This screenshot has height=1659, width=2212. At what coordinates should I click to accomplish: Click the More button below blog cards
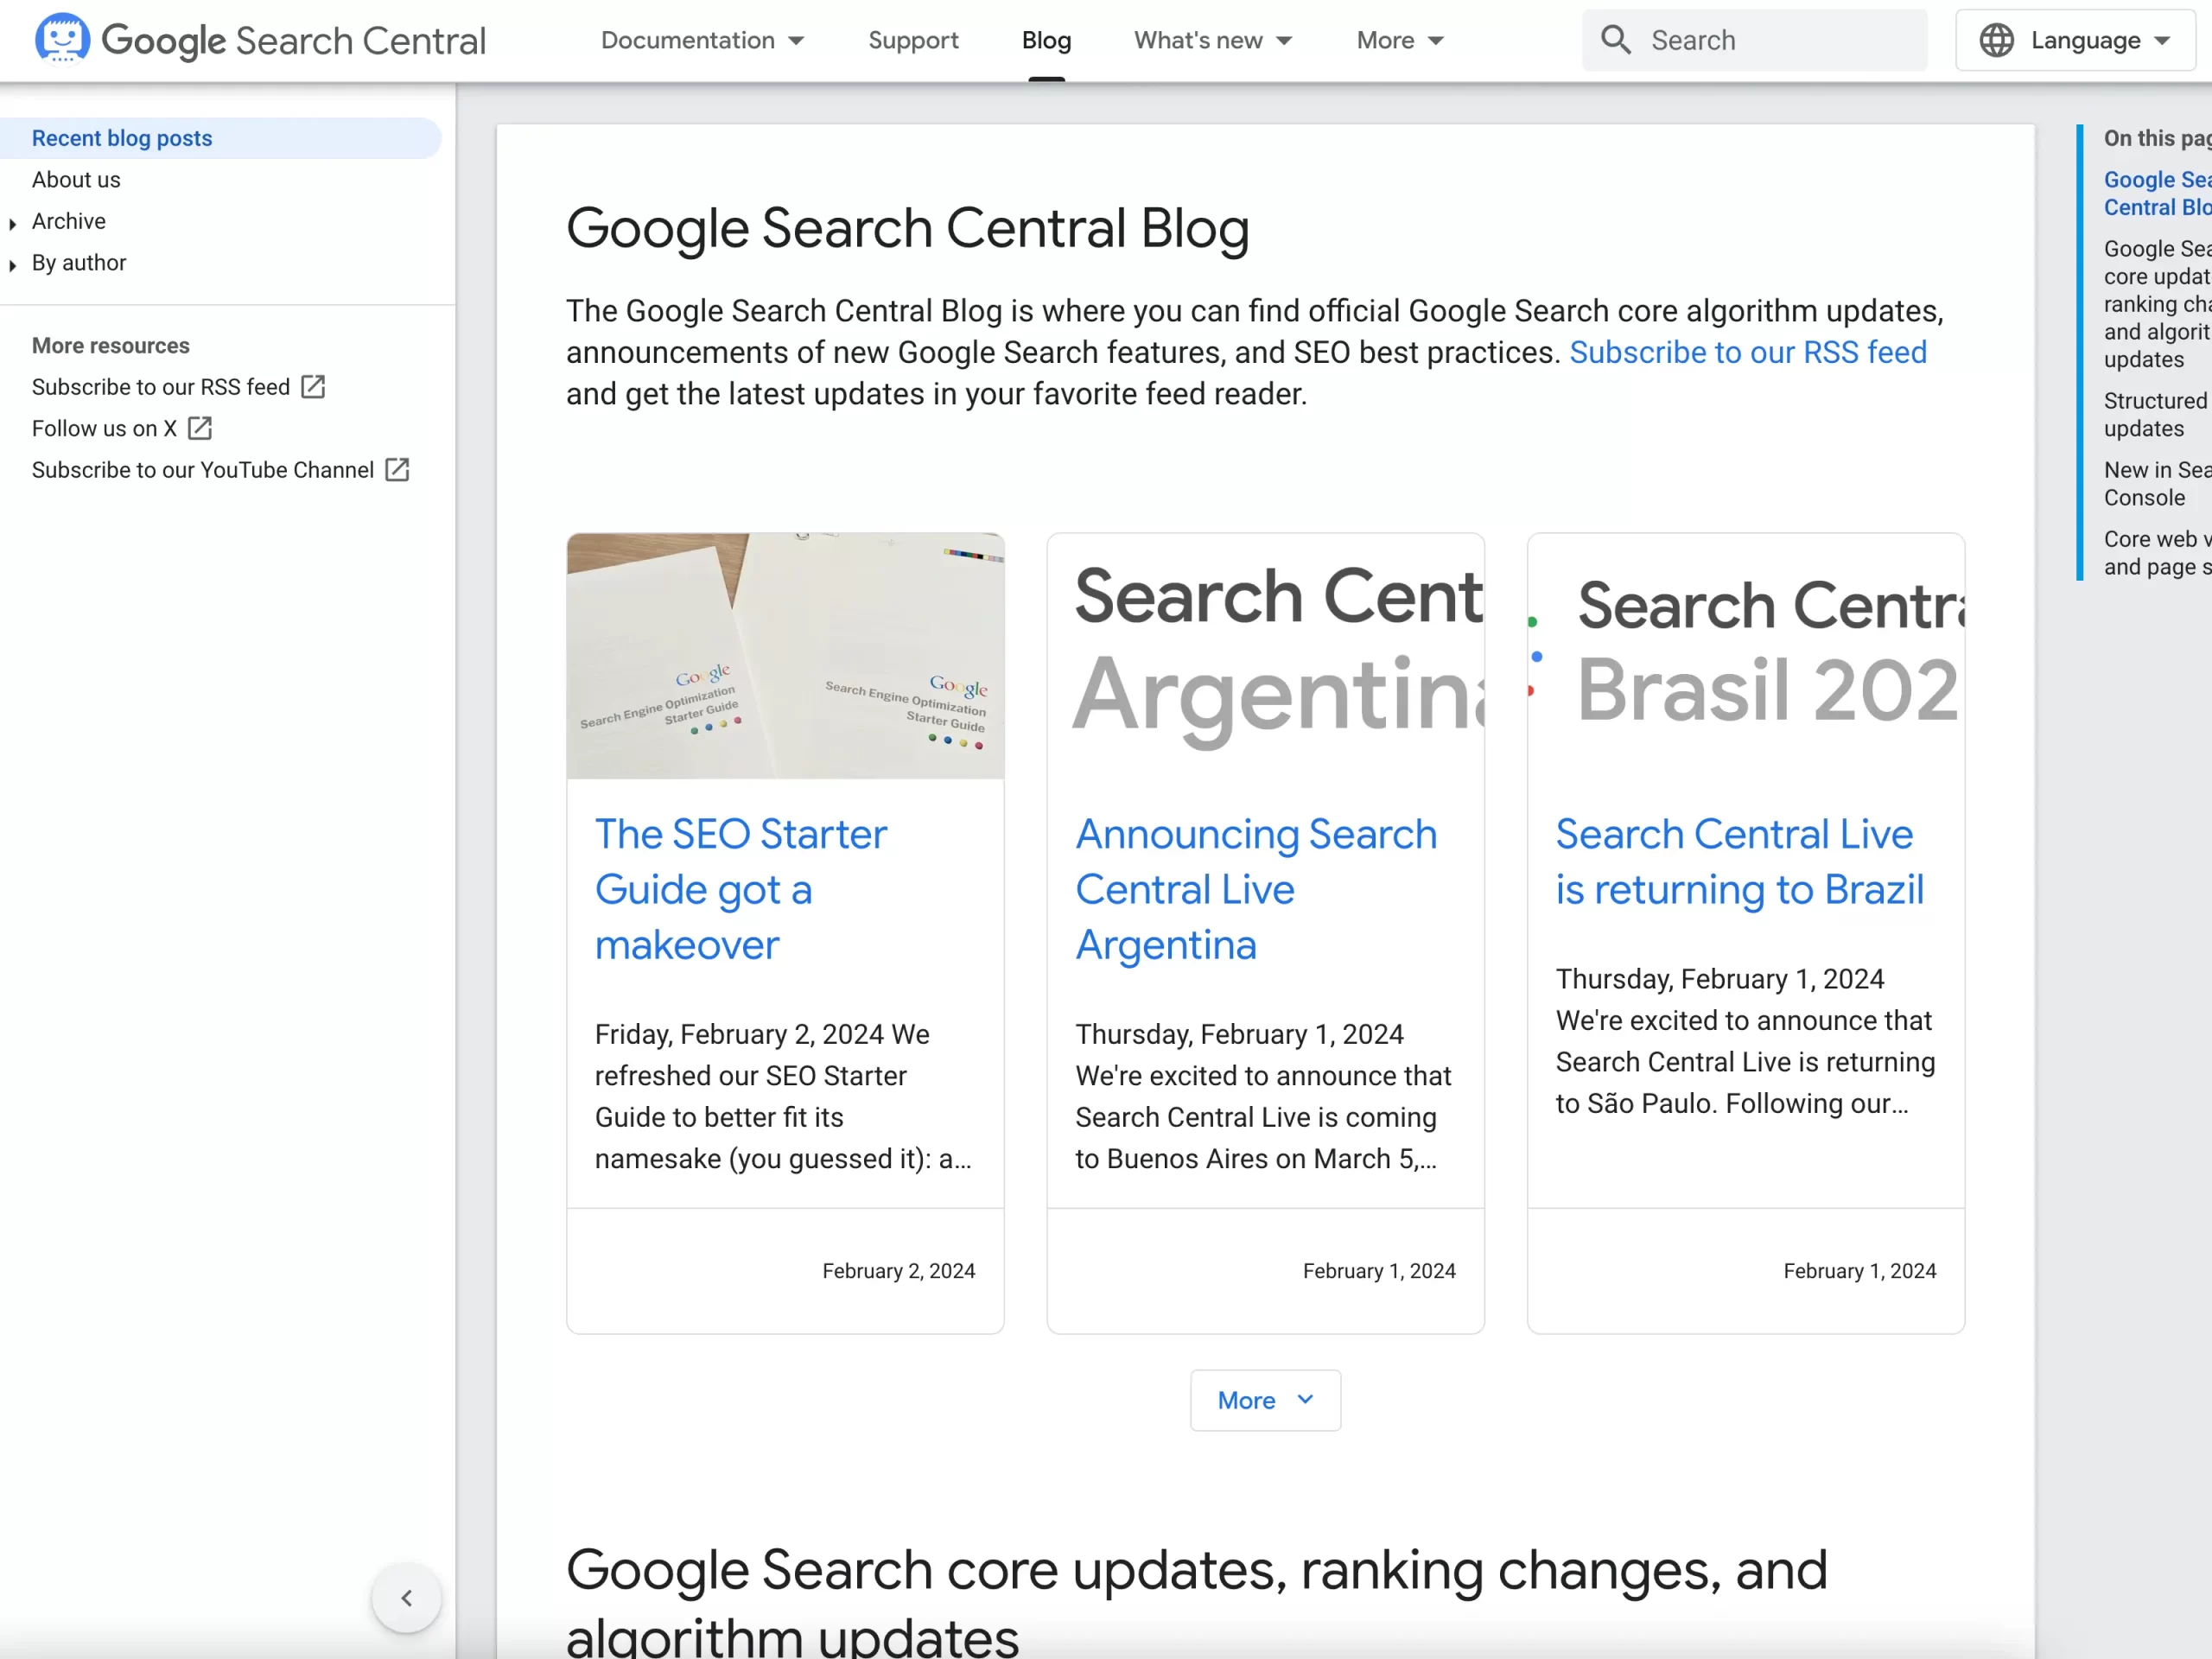[1264, 1400]
